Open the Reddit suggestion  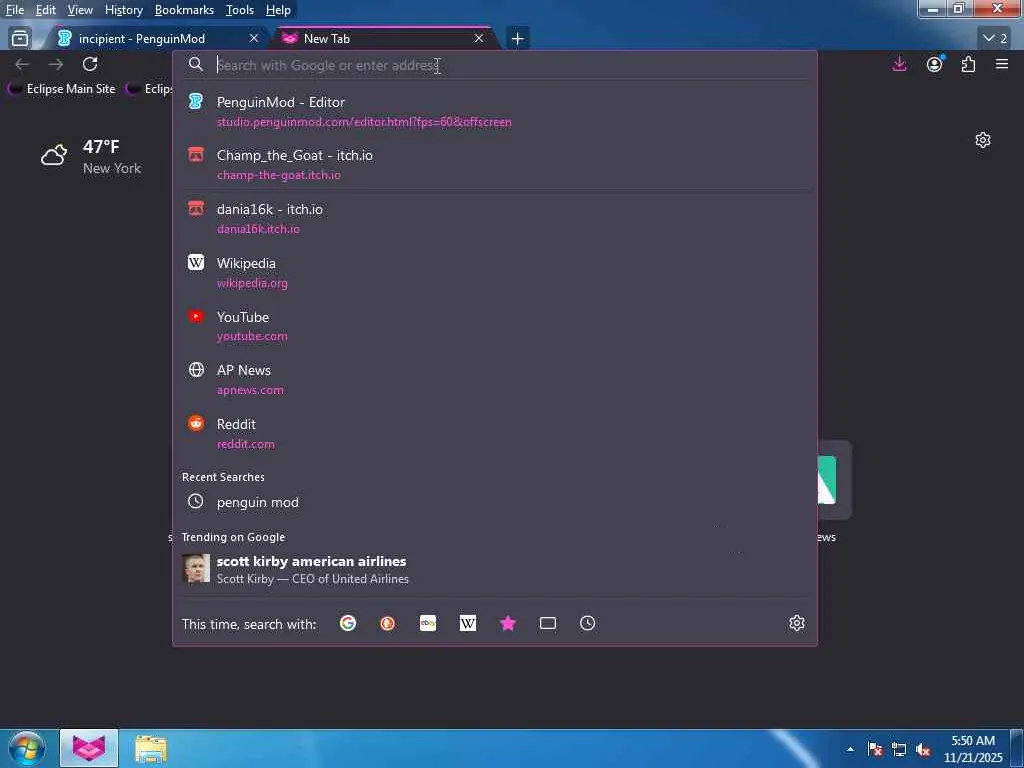[x=494, y=434]
